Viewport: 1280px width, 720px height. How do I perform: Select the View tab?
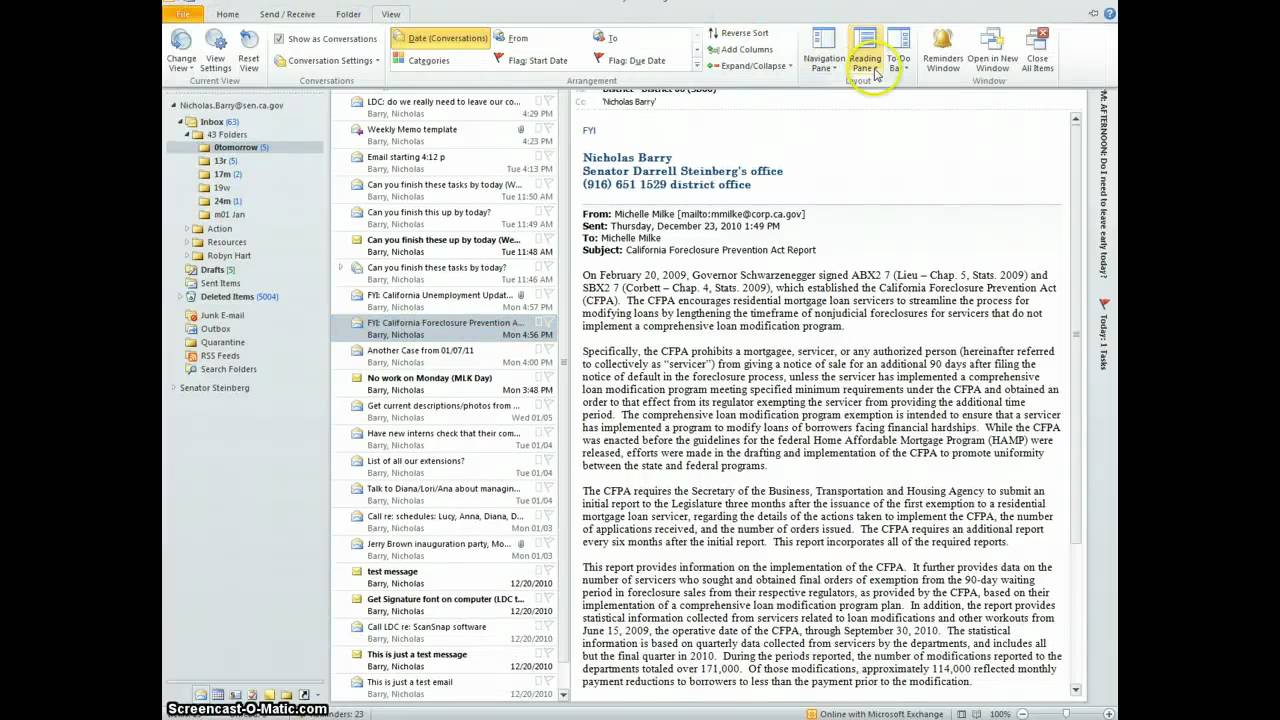(391, 14)
